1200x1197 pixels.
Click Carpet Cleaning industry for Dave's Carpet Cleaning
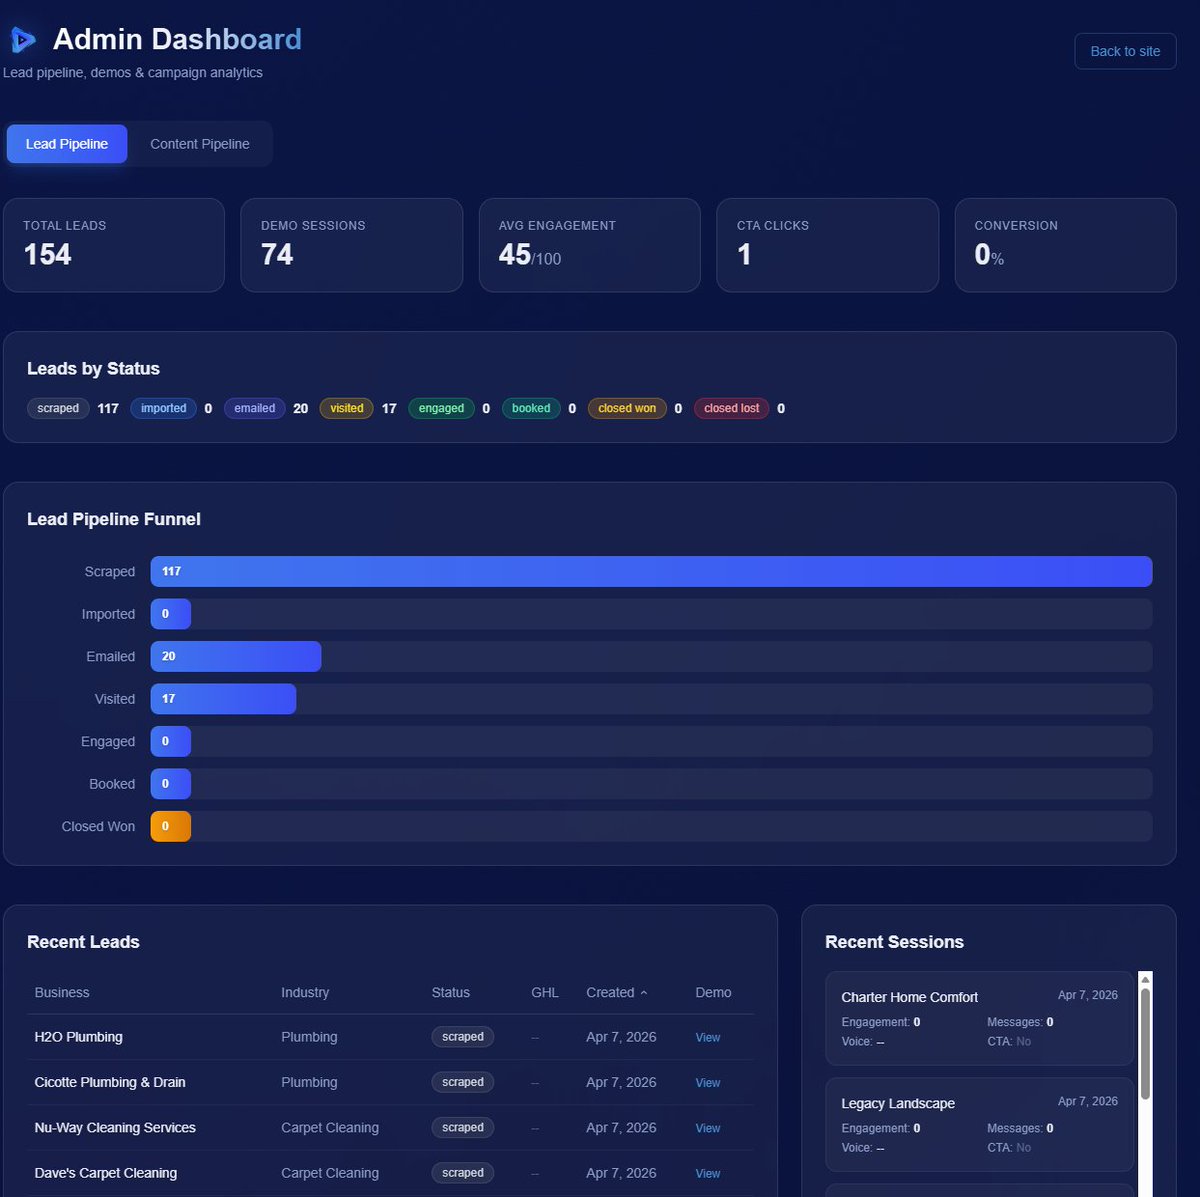[330, 1173]
